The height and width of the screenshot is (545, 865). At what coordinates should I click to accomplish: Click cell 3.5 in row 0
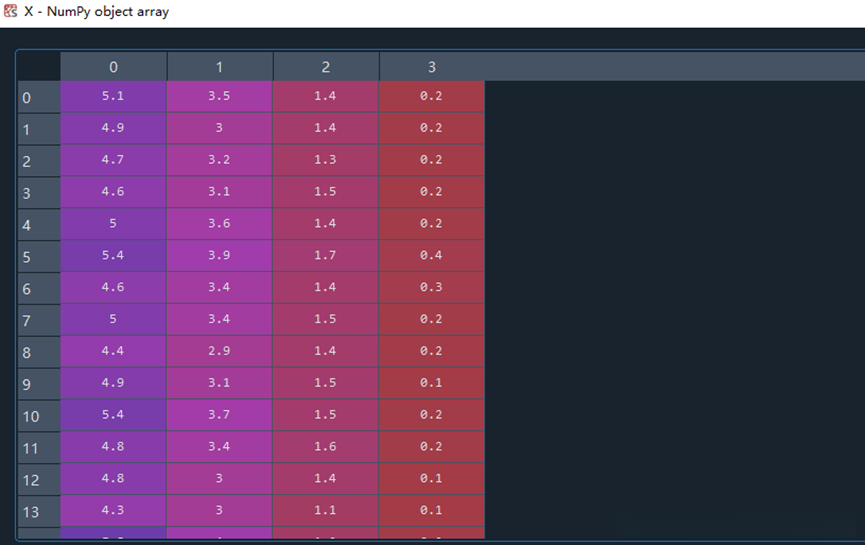click(x=220, y=97)
